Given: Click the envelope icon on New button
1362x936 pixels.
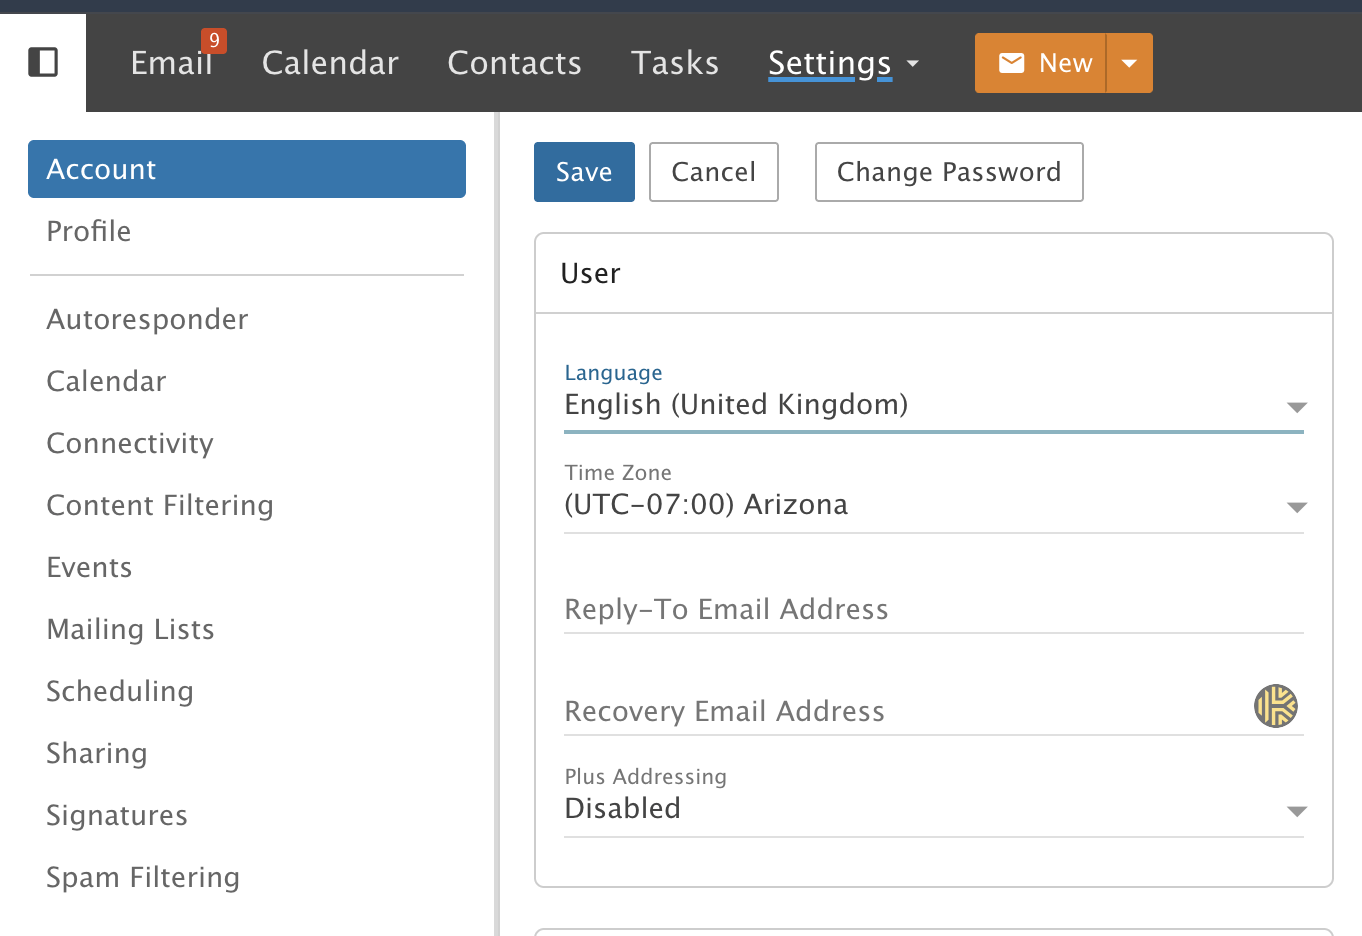Looking at the screenshot, I should (x=1012, y=63).
